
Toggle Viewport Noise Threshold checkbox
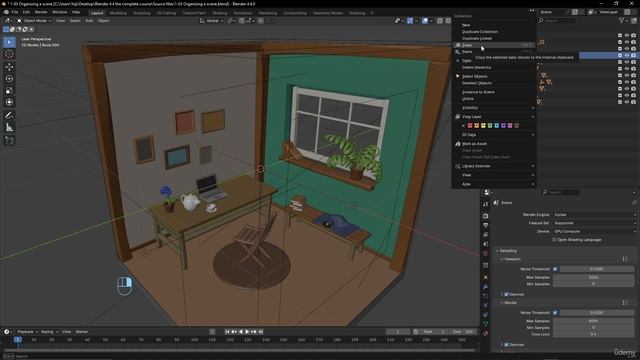tap(555, 269)
